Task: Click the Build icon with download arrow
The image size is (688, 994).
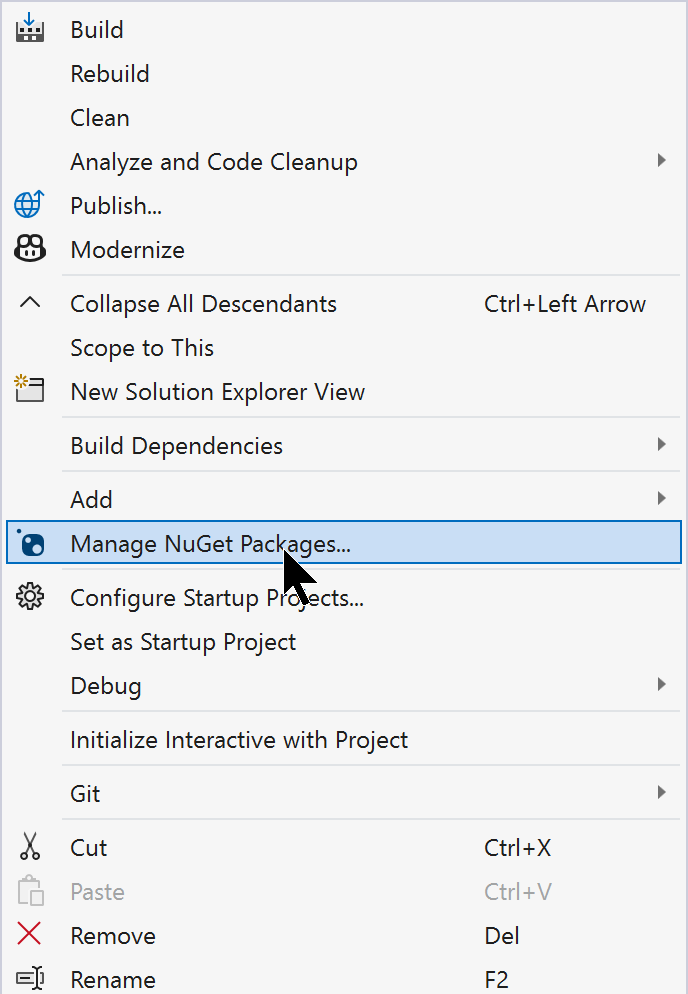Action: coord(30,28)
